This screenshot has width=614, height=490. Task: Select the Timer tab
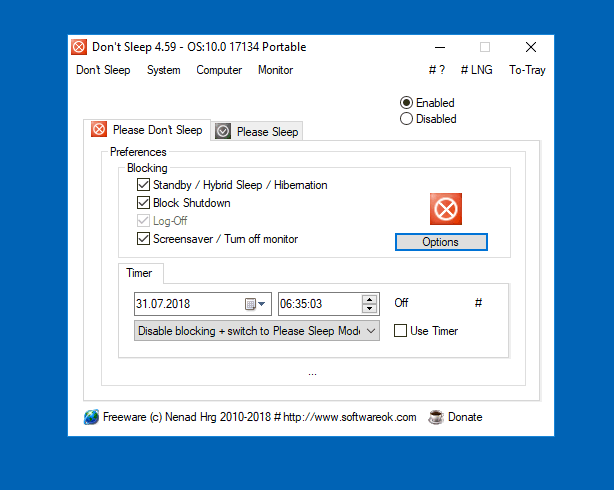pyautogui.click(x=141, y=273)
